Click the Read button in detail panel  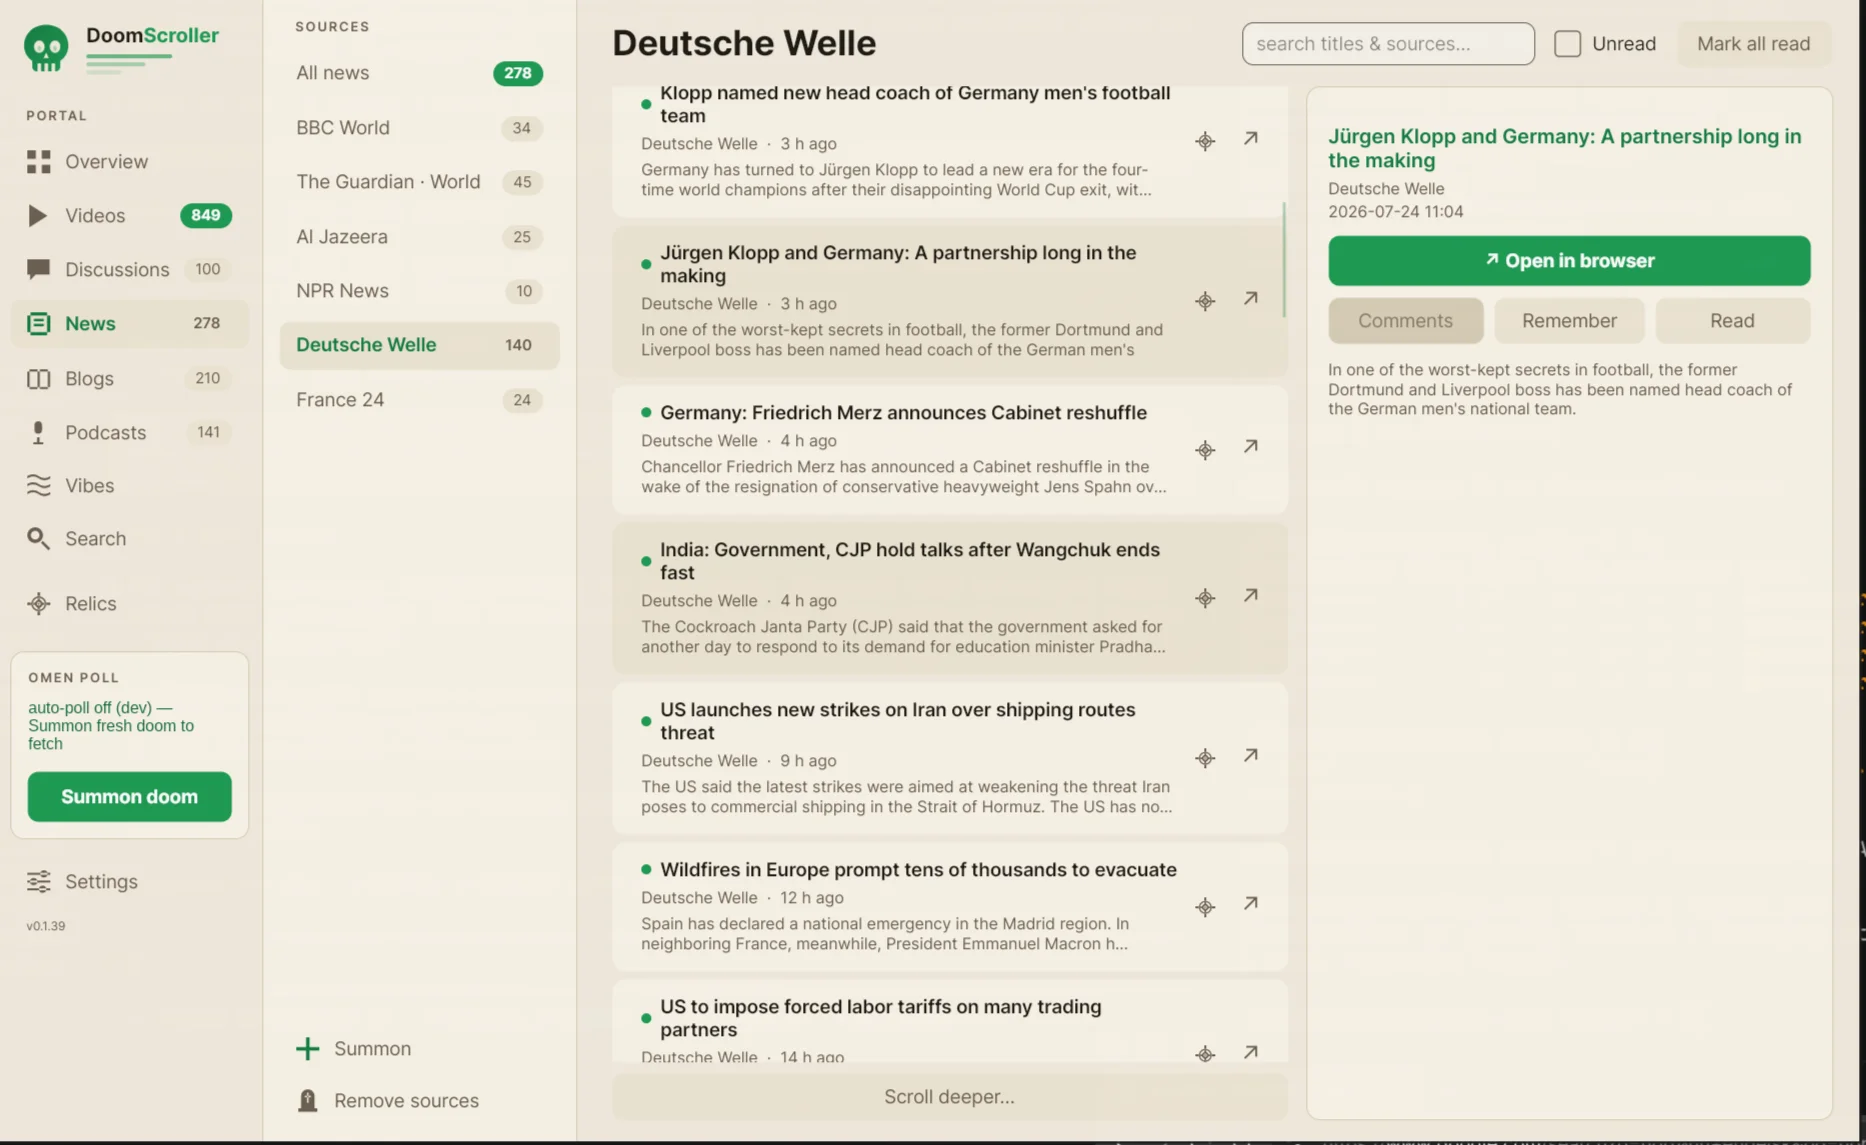[1731, 321]
